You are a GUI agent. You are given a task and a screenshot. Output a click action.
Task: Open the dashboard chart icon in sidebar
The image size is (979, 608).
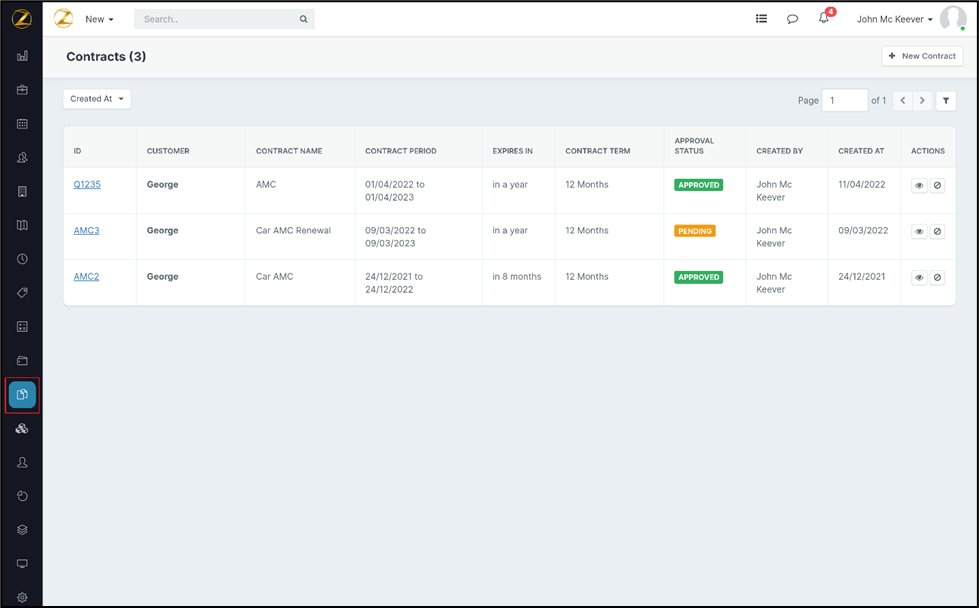(x=22, y=56)
